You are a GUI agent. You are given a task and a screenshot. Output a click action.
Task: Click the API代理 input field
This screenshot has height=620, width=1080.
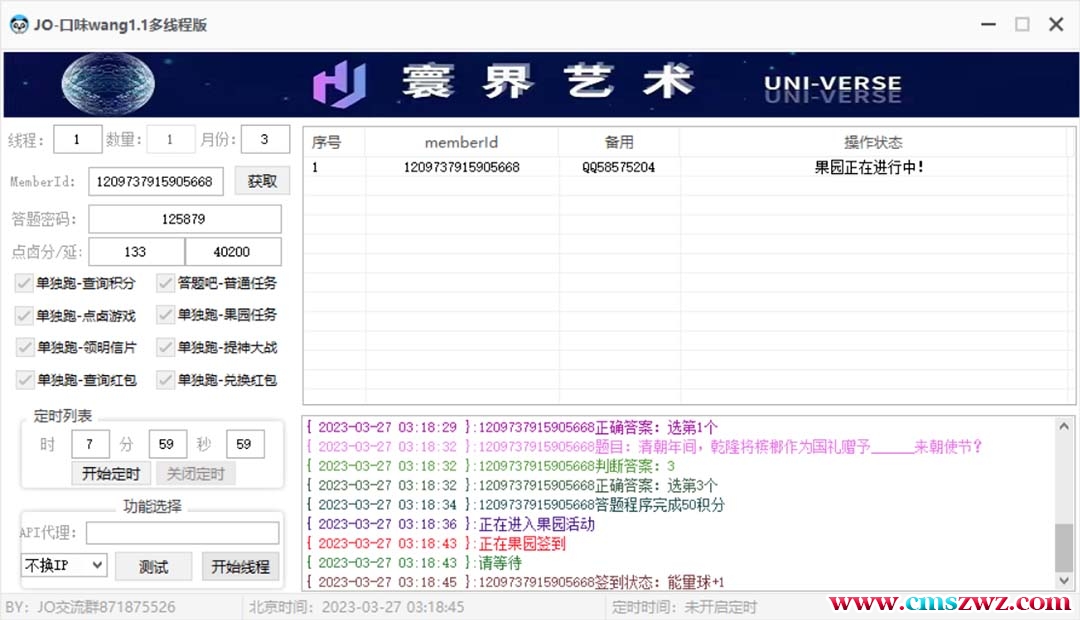(182, 533)
